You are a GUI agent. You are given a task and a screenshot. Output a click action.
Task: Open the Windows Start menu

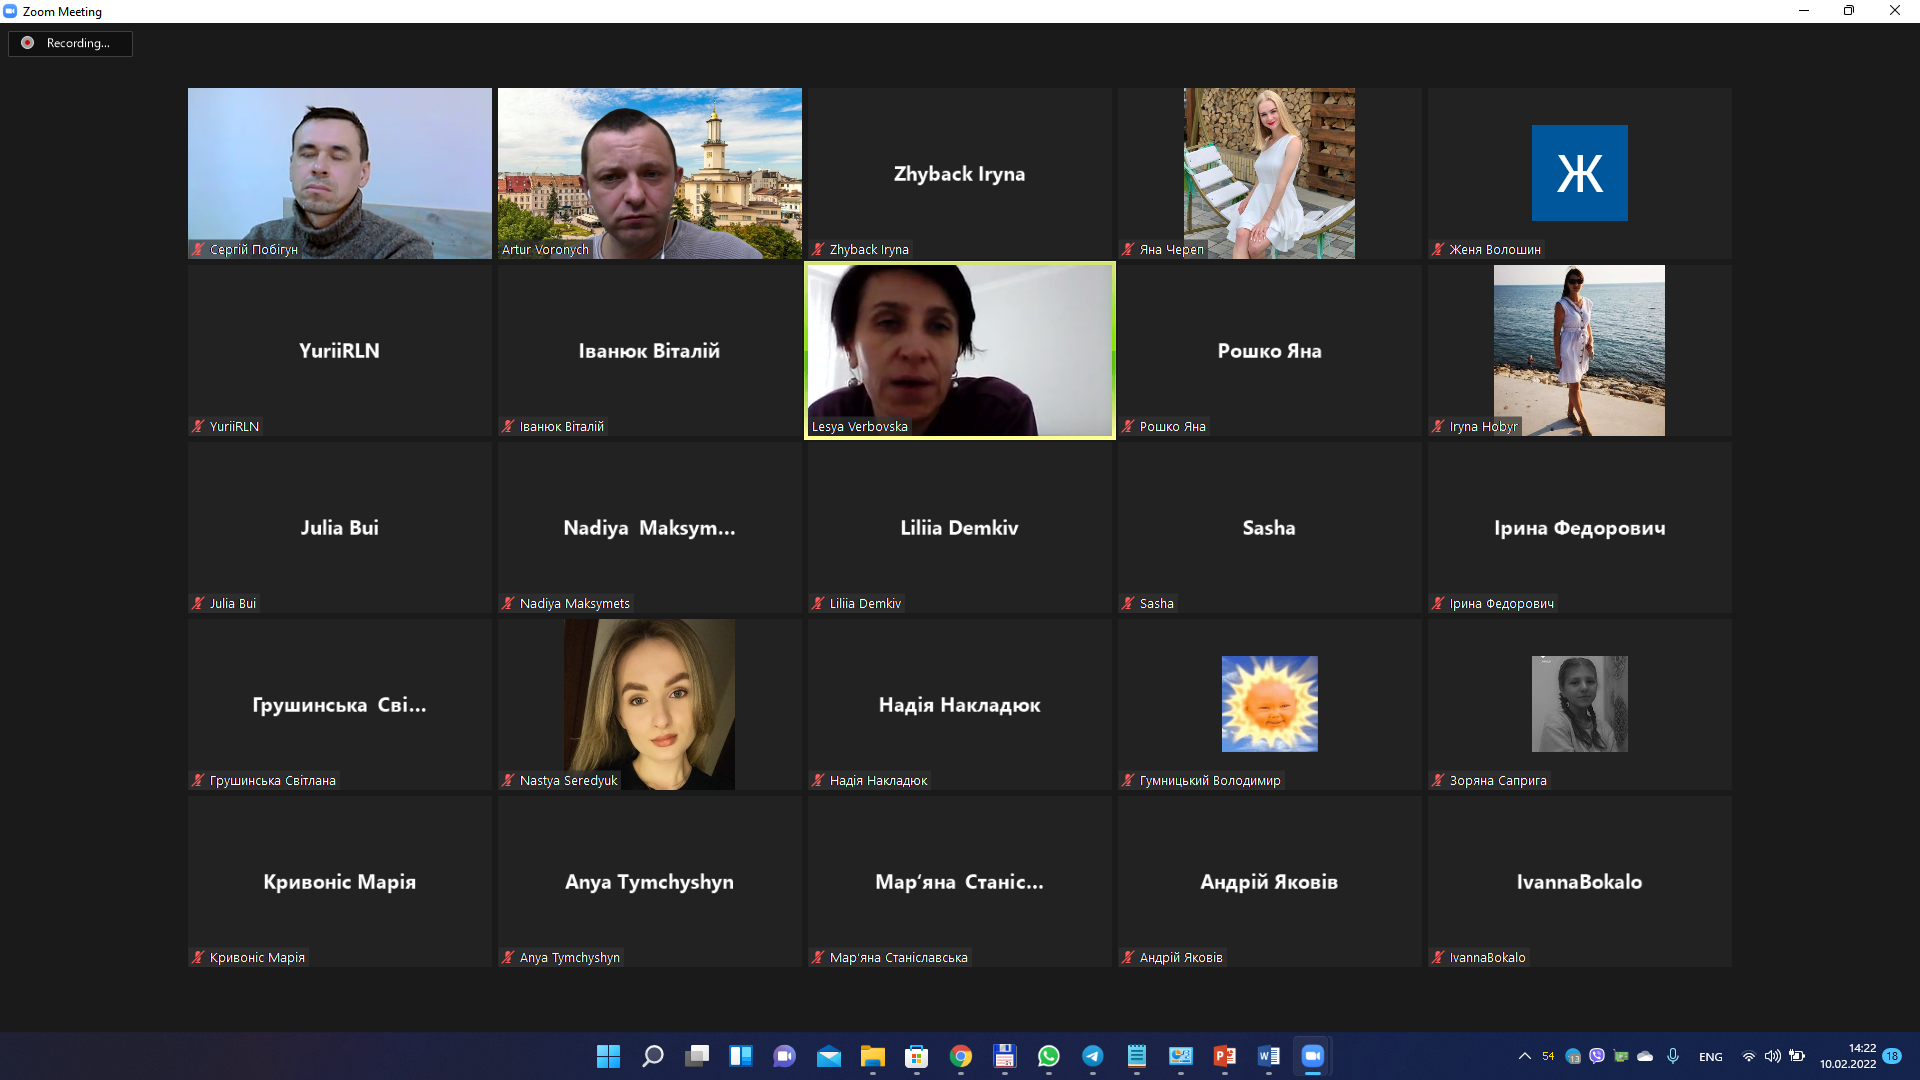608,1056
